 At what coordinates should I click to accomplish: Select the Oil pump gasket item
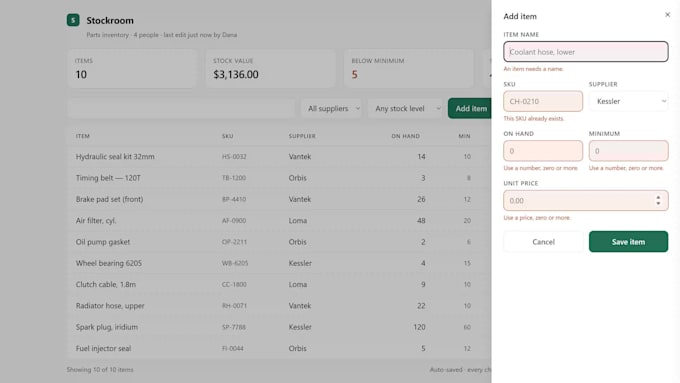[103, 242]
